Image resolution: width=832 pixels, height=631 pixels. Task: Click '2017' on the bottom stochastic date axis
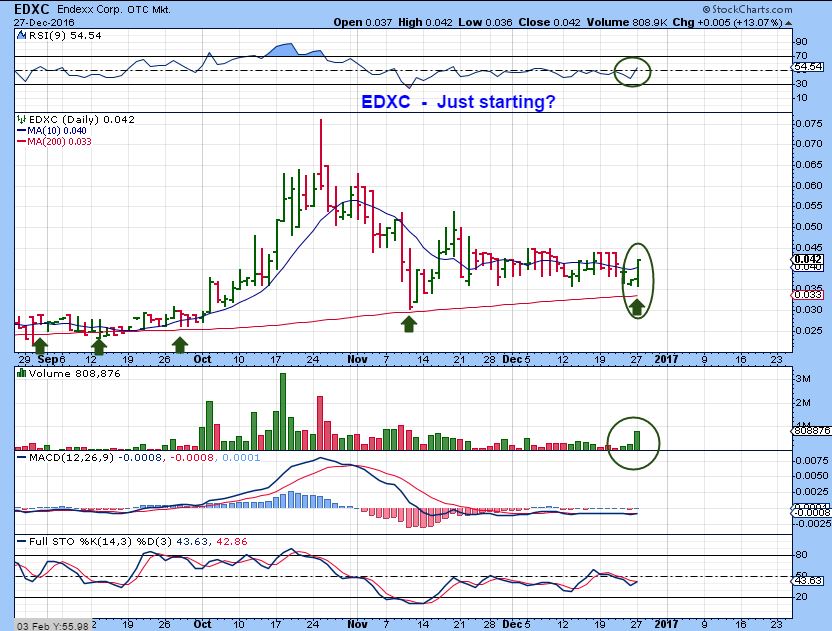point(666,624)
